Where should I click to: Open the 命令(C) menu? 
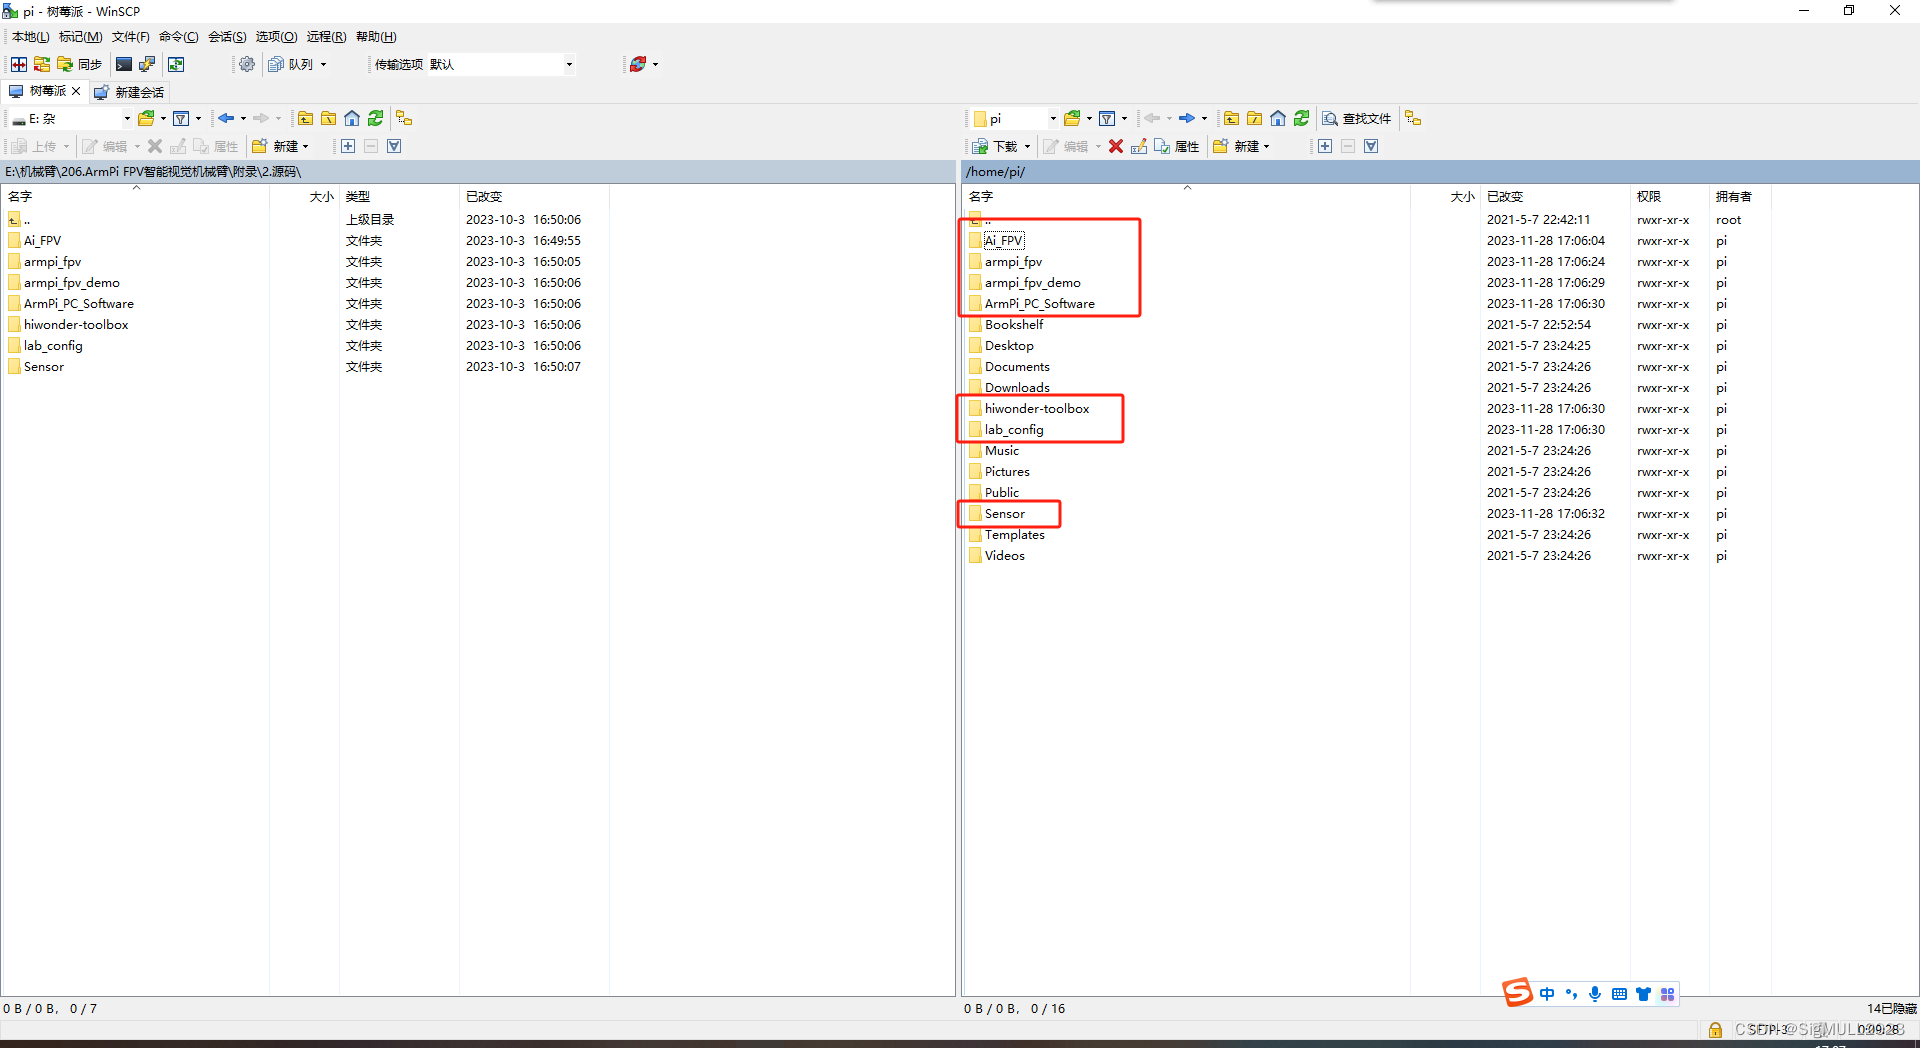point(178,37)
